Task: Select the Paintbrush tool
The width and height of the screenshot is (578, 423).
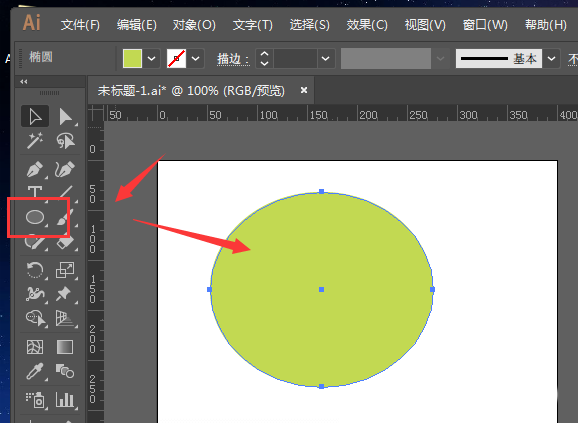Action: pyautogui.click(x=65, y=217)
